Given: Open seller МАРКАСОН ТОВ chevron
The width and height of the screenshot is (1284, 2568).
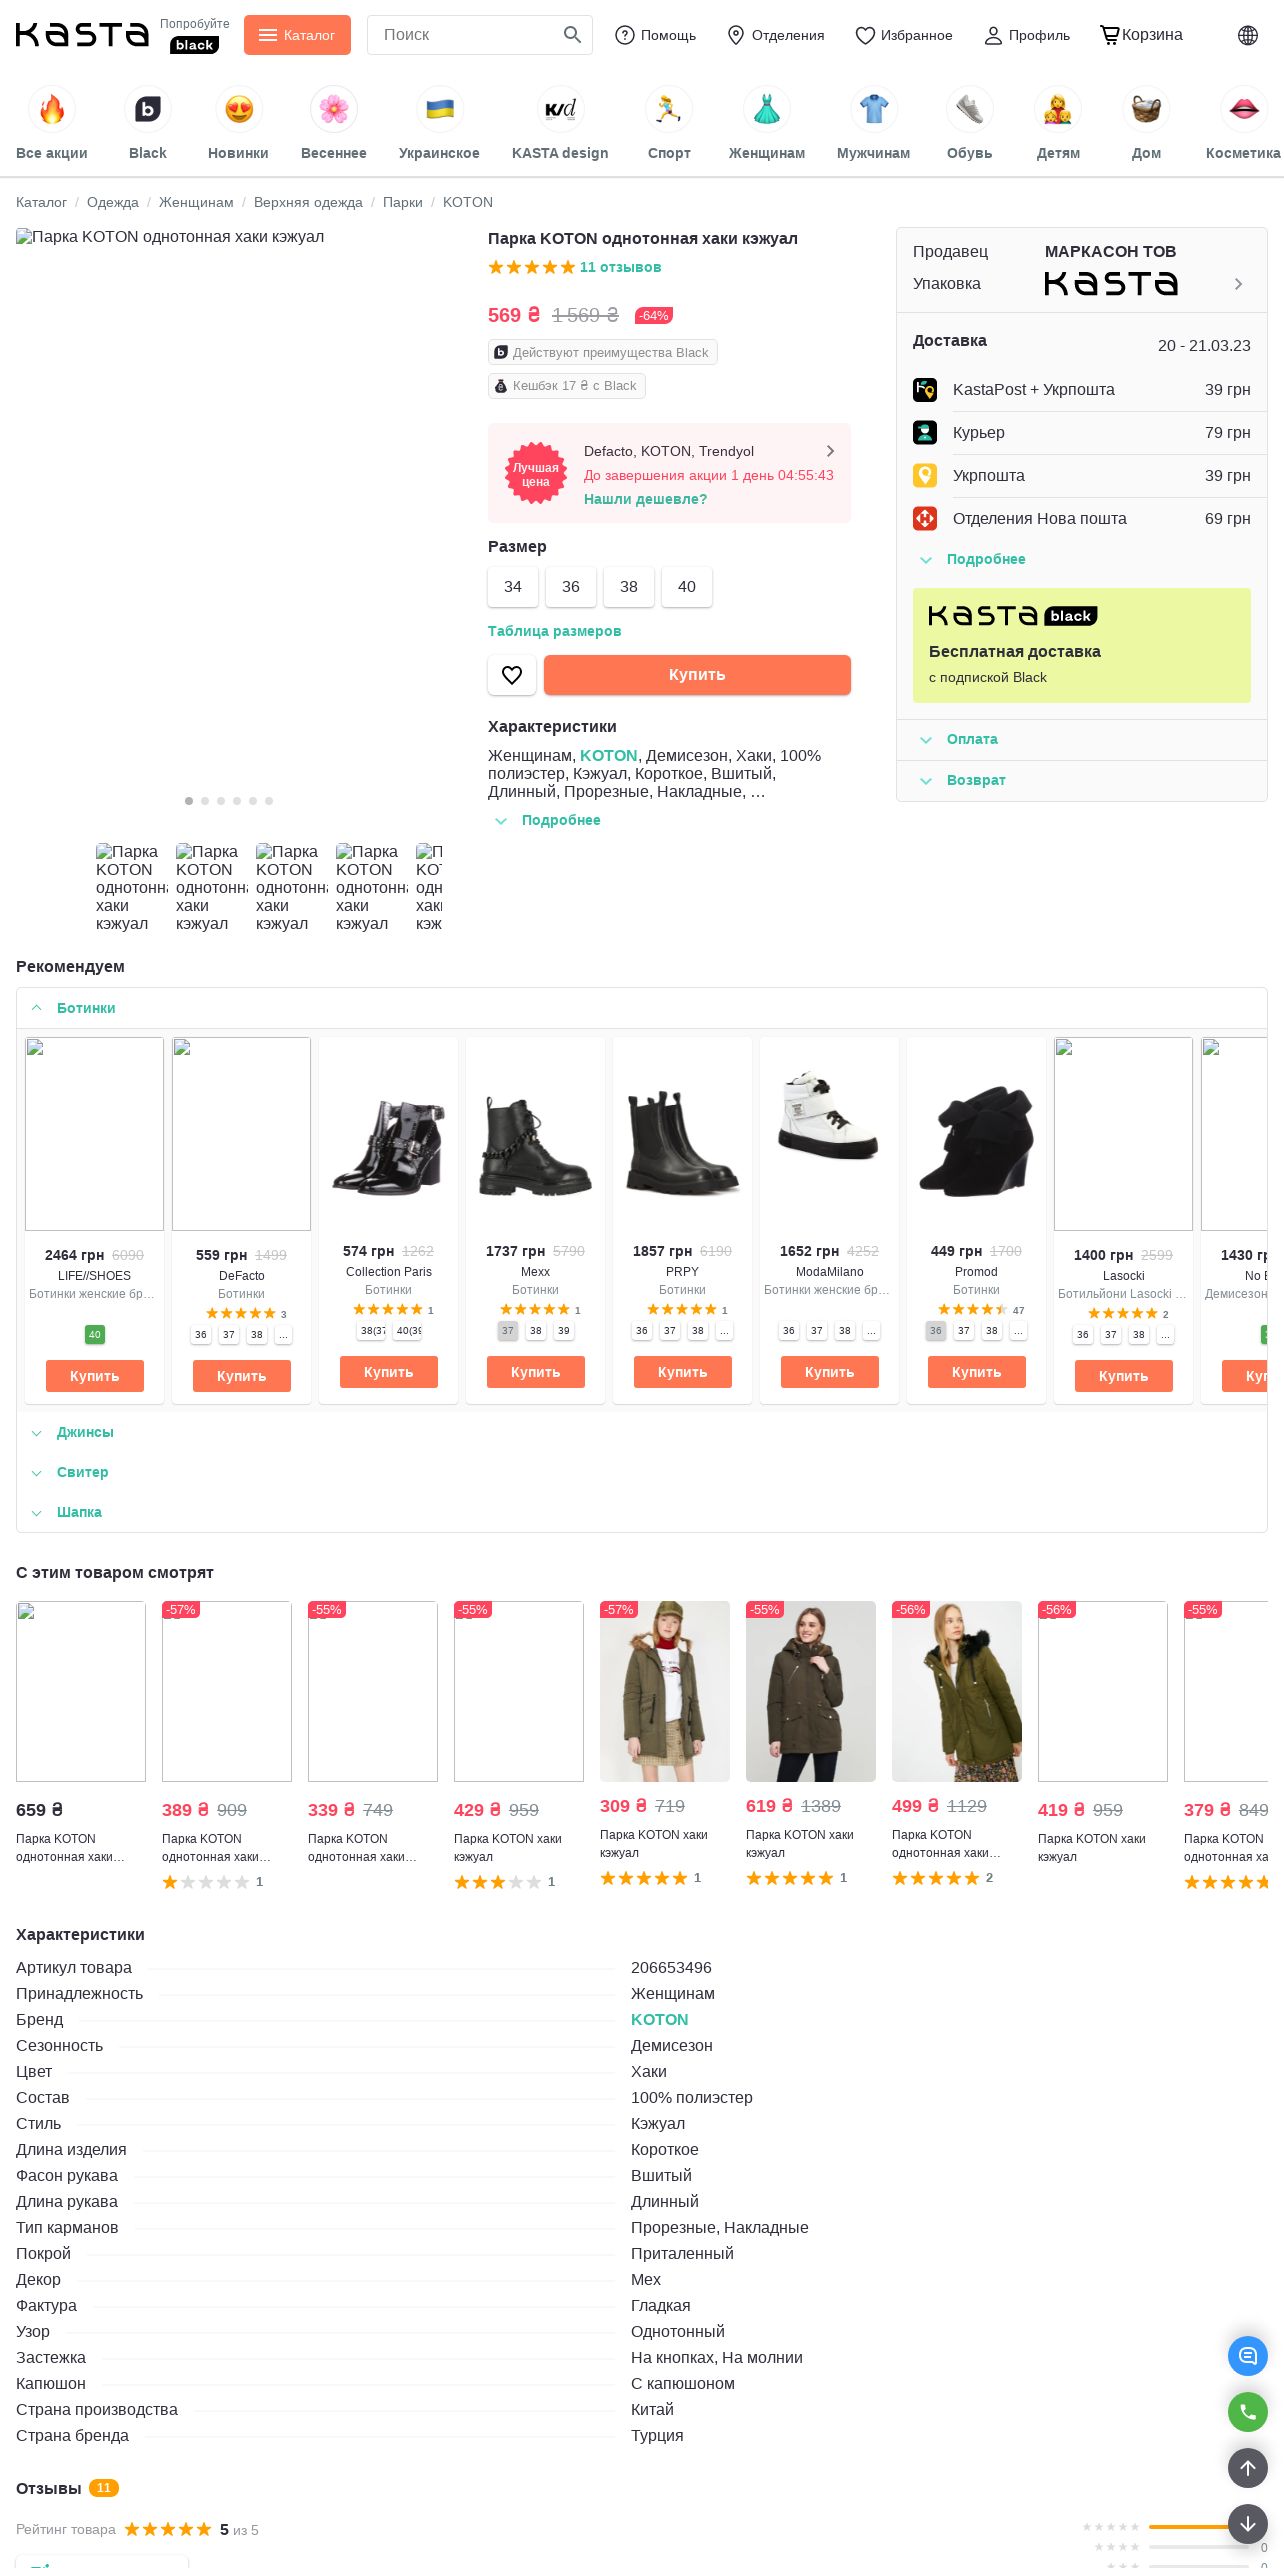Looking at the screenshot, I should pyautogui.click(x=1238, y=284).
